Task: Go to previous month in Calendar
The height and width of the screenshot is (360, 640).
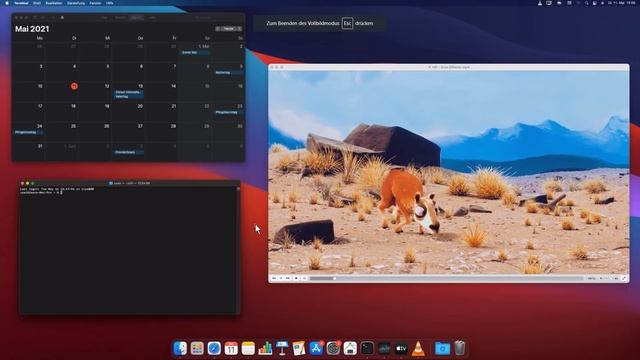Action: [218, 29]
